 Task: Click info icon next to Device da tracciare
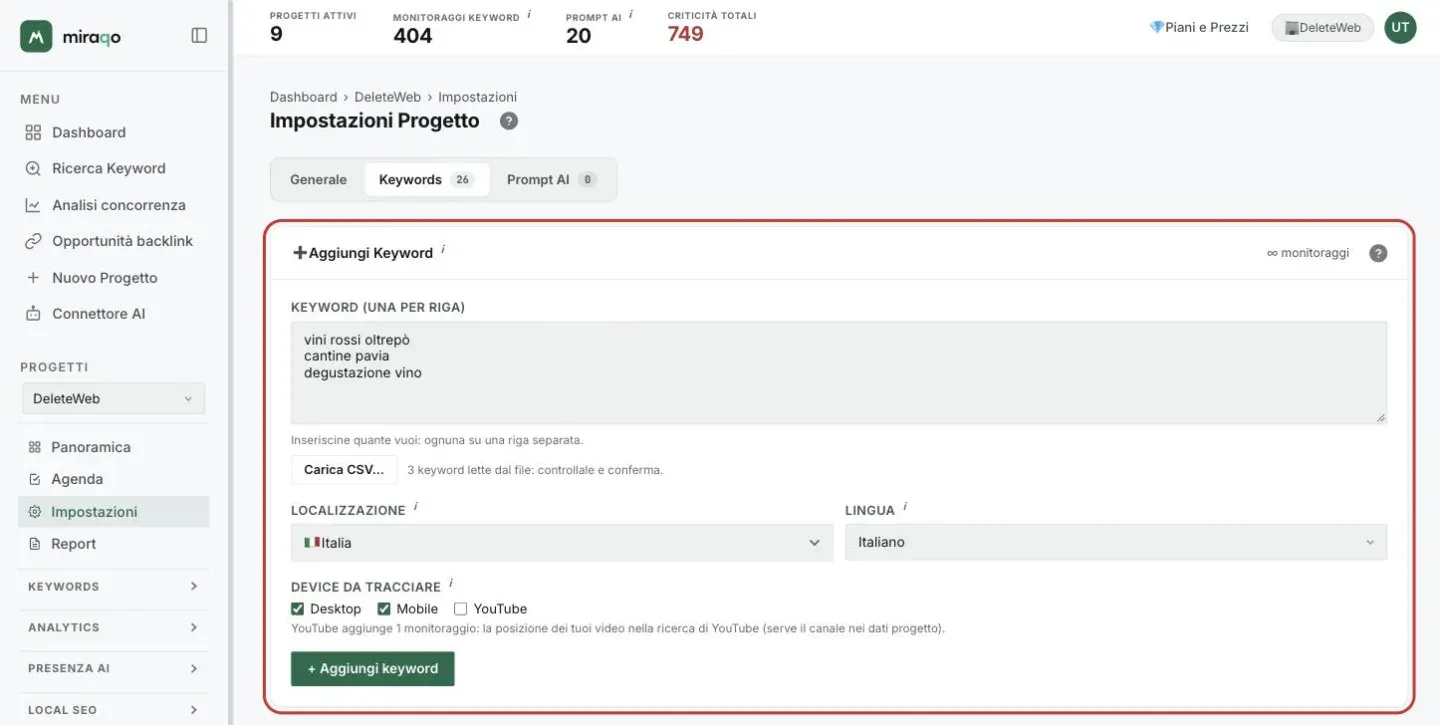pyautogui.click(x=451, y=583)
